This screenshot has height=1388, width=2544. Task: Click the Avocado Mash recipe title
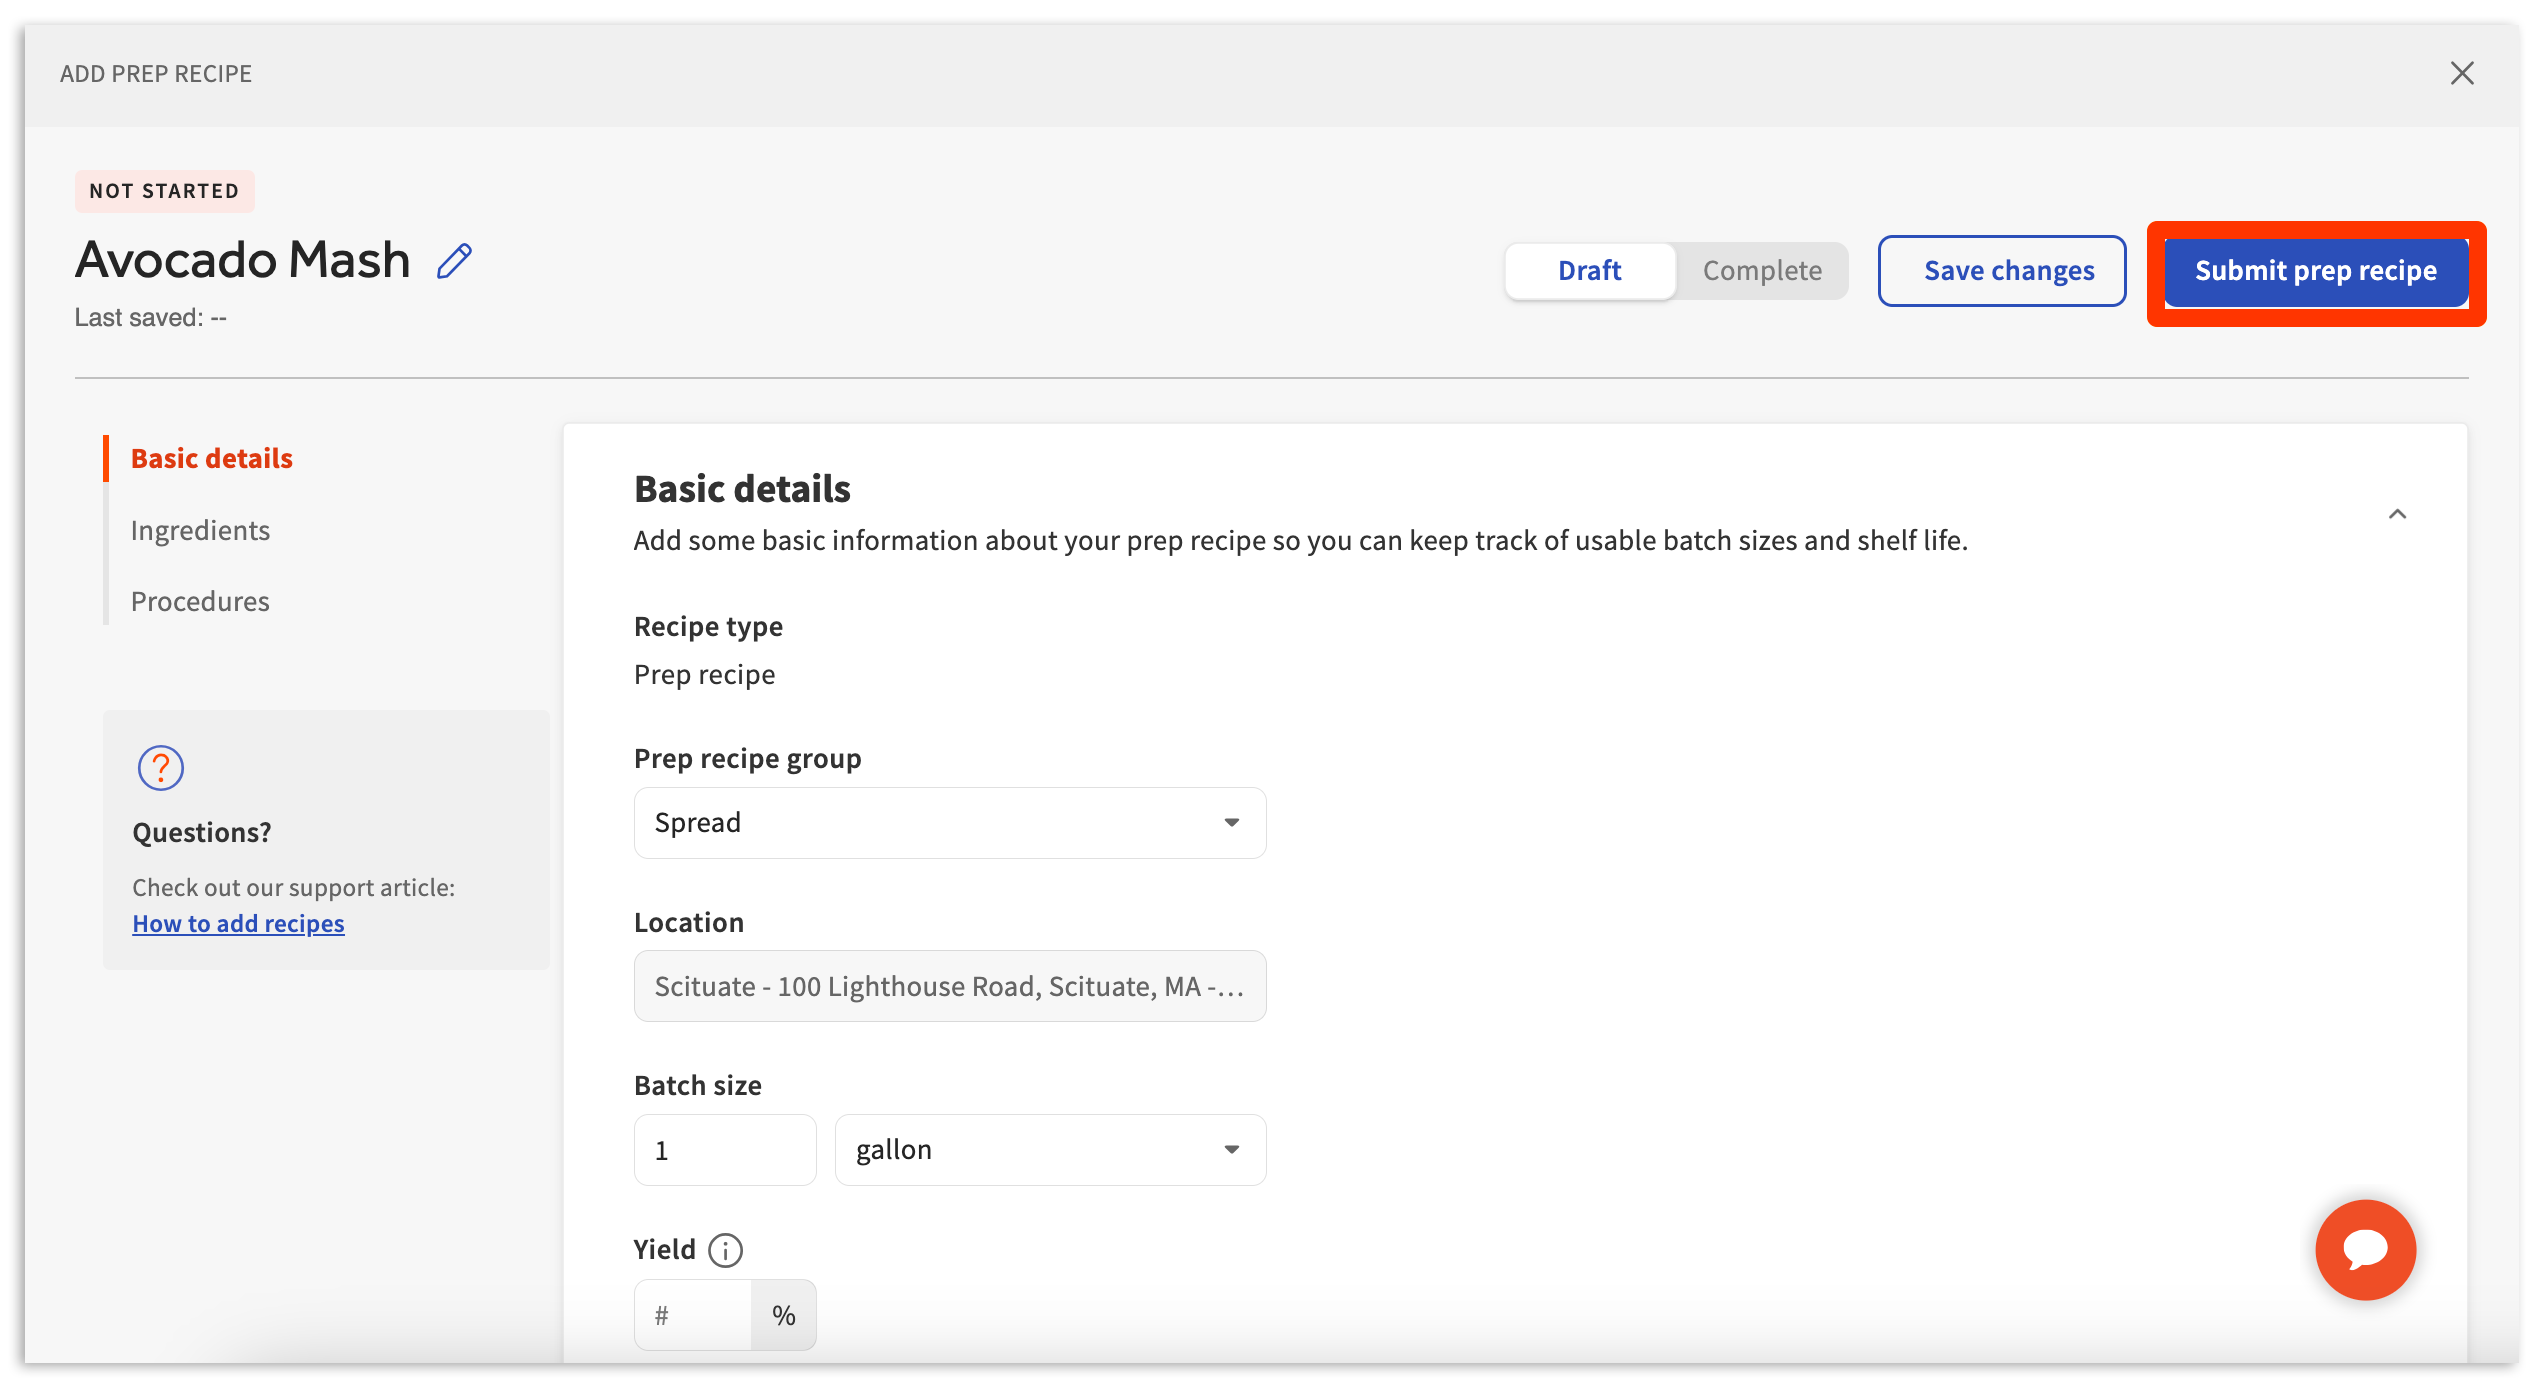[243, 260]
